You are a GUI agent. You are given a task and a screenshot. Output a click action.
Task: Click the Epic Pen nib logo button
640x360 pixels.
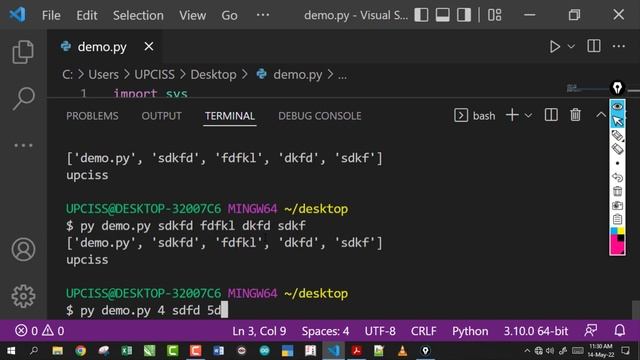click(617, 88)
